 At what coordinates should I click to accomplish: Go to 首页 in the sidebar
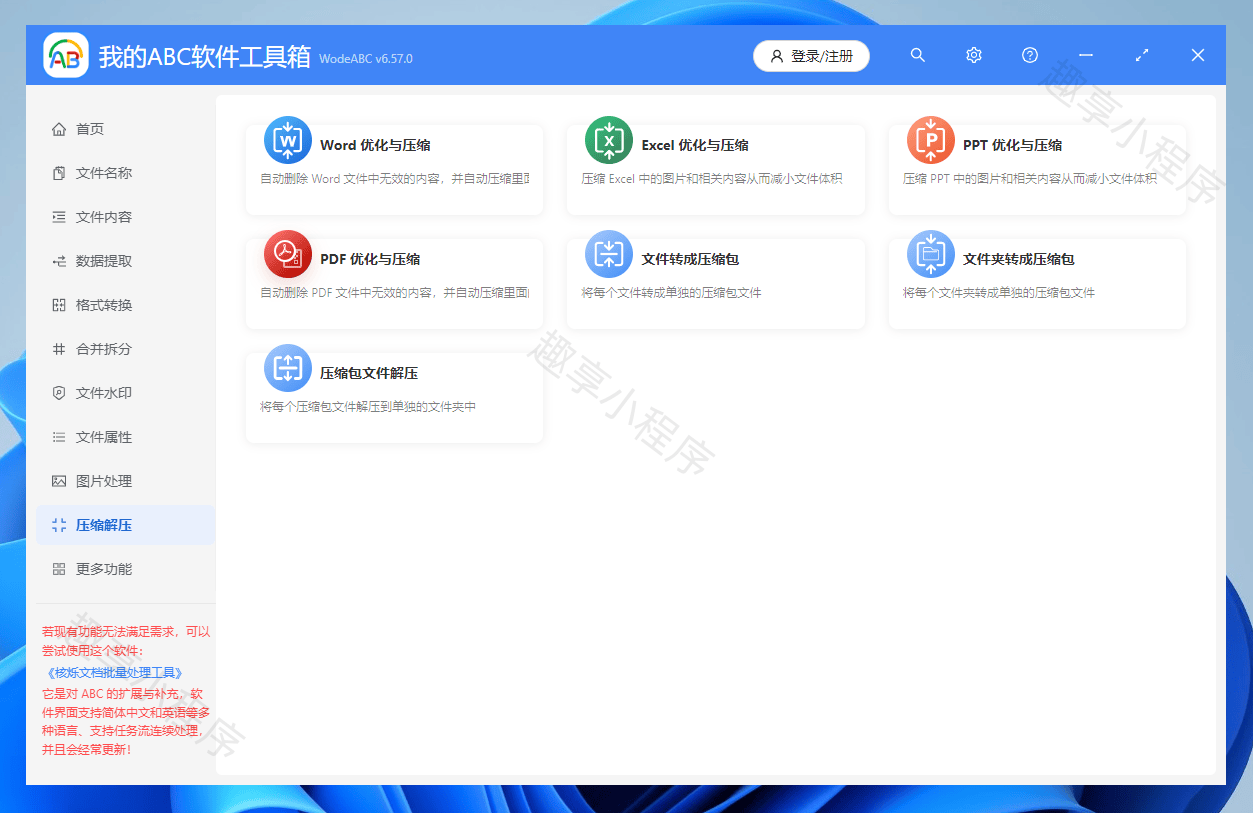click(125, 129)
